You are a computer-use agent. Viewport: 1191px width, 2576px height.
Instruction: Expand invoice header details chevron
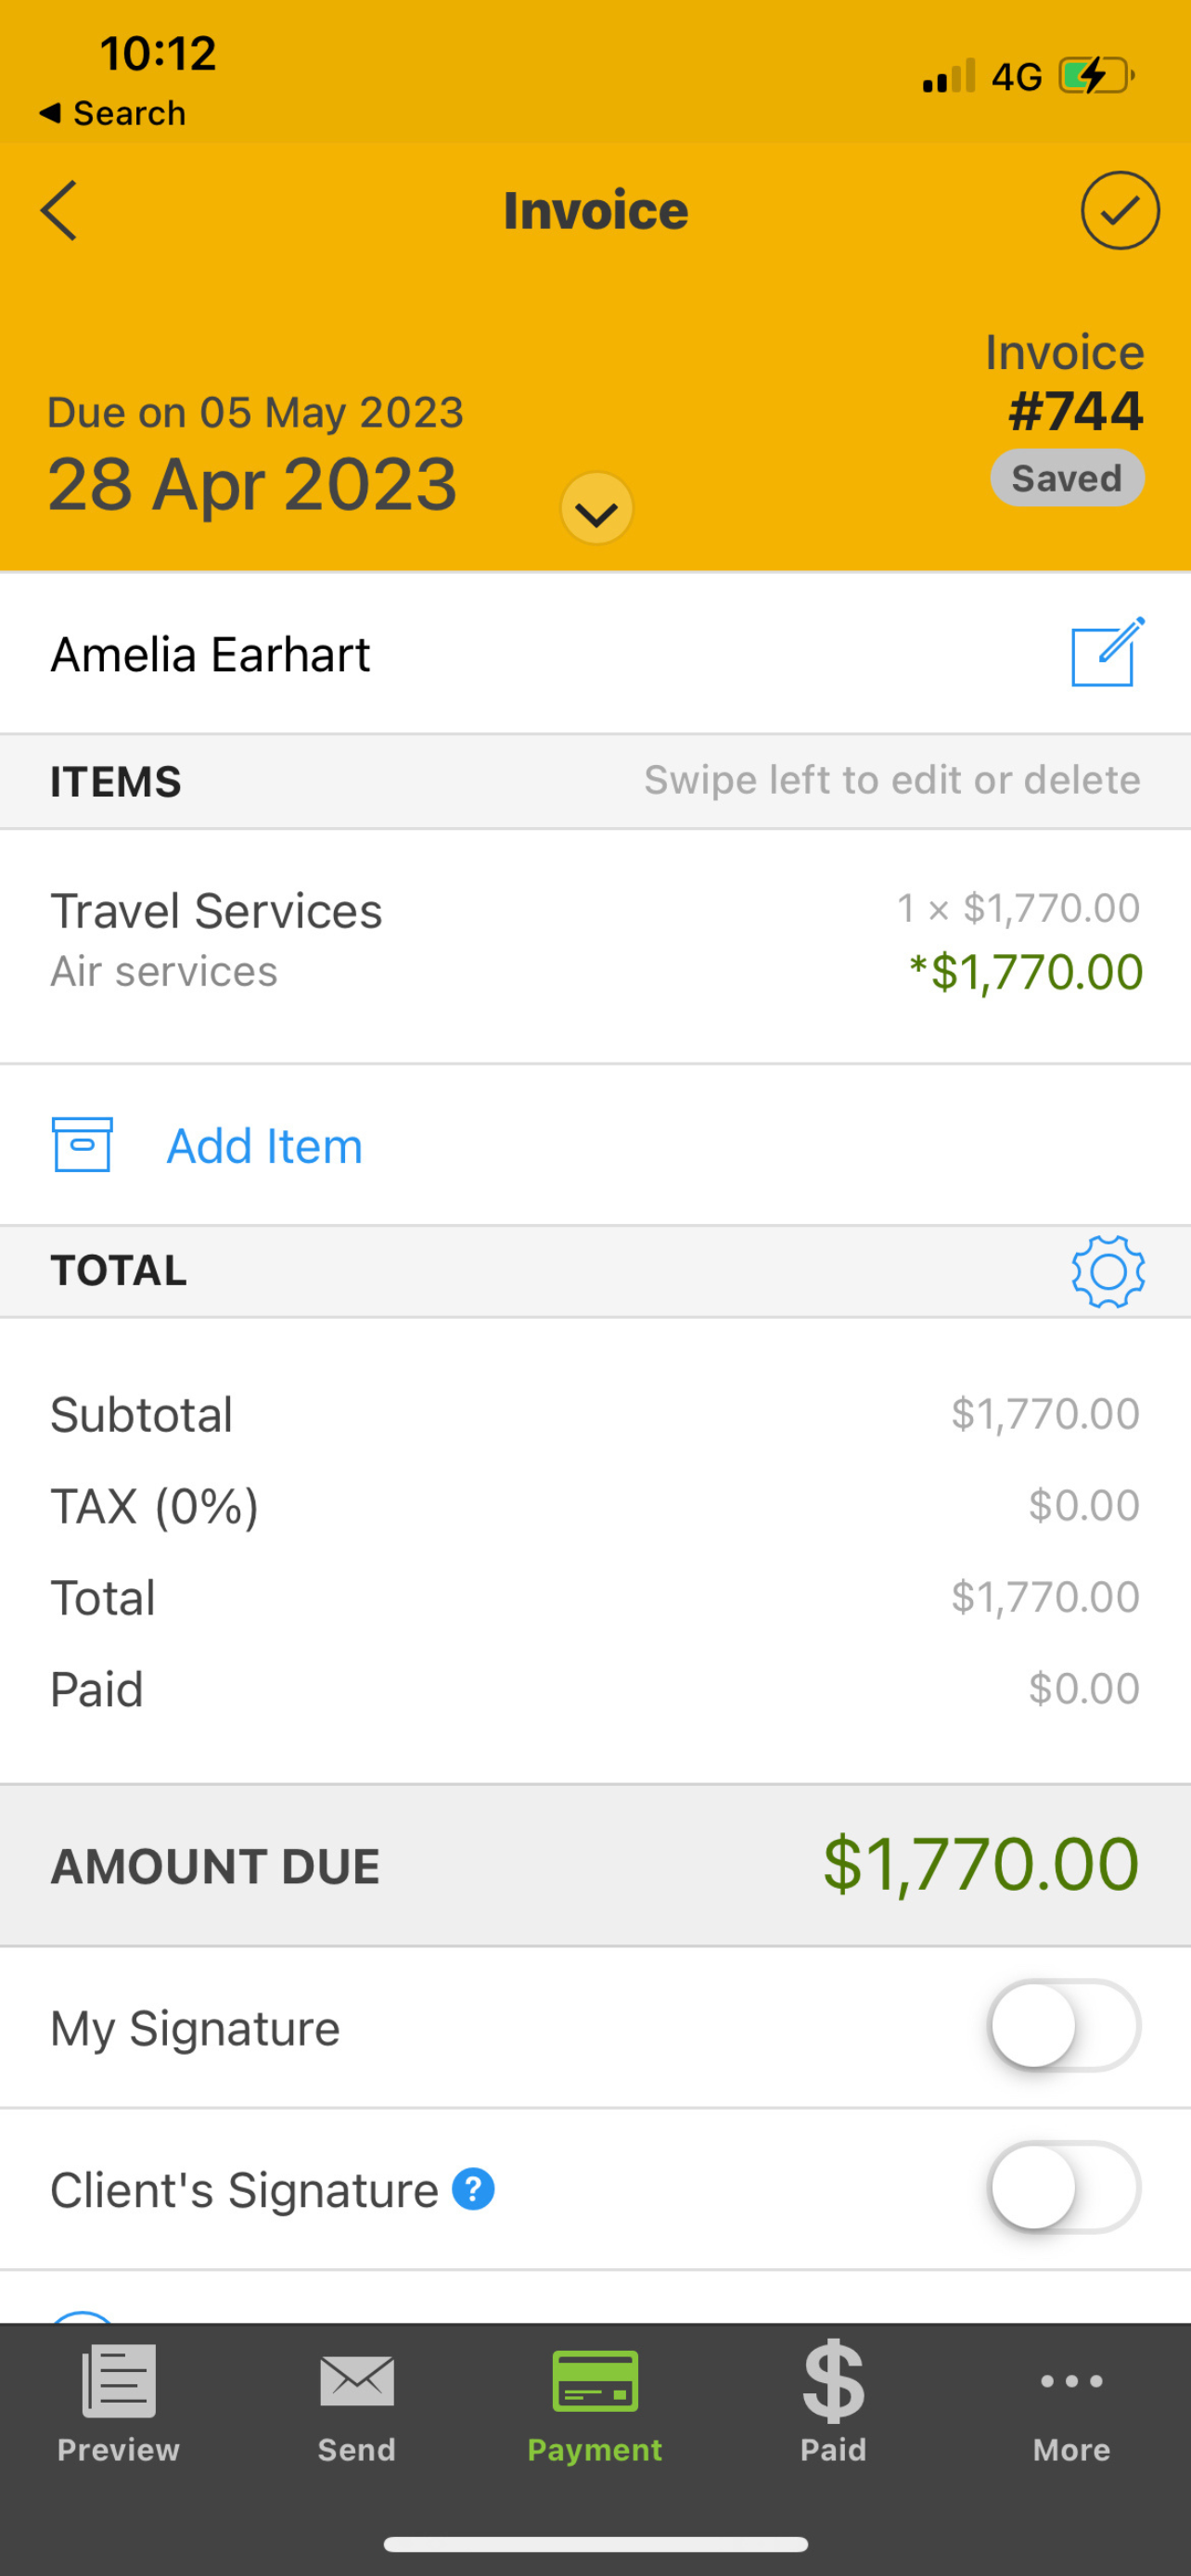(x=597, y=510)
